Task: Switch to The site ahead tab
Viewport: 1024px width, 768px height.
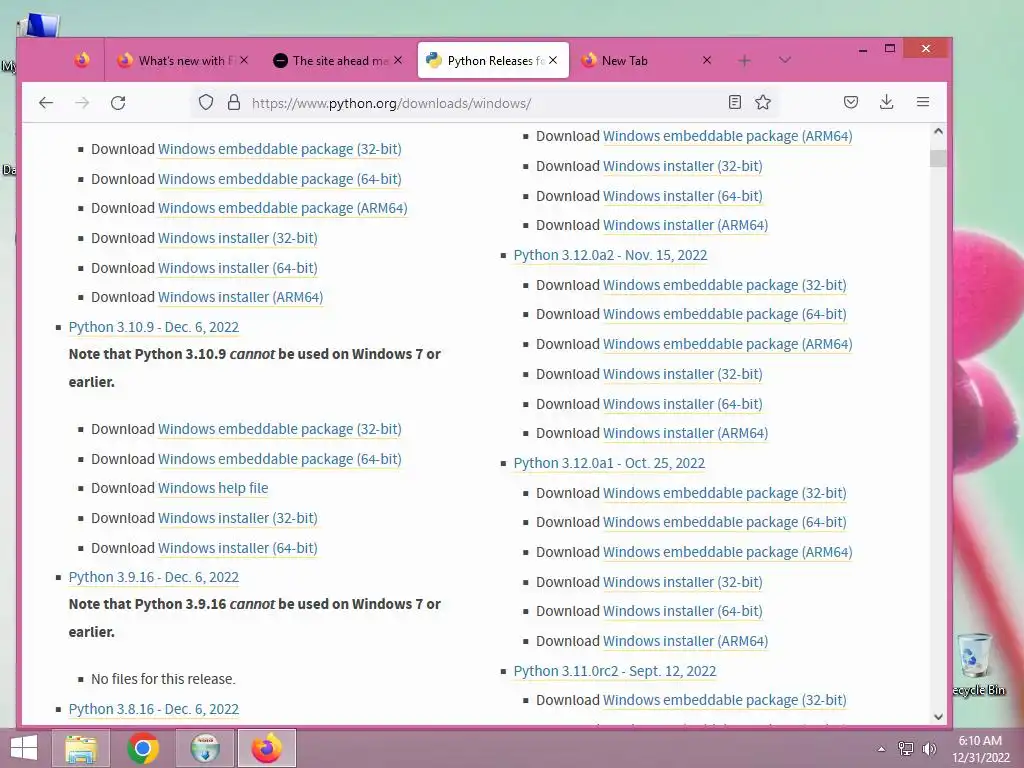Action: 337,61
